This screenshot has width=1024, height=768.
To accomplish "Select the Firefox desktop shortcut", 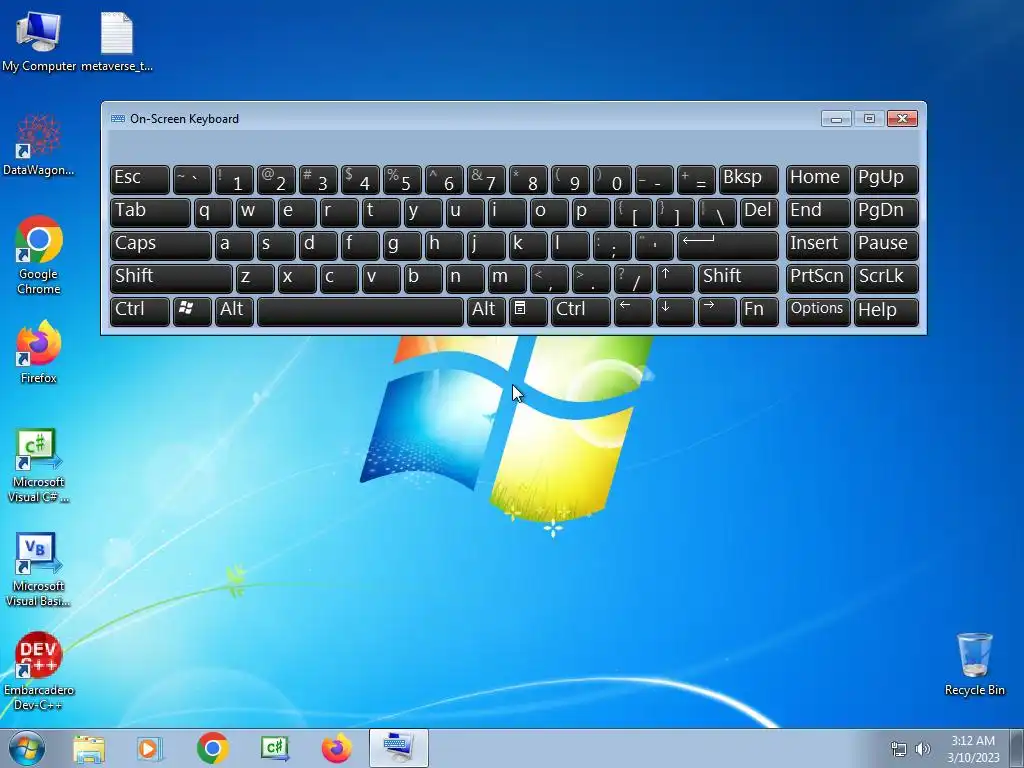I will (x=39, y=353).
